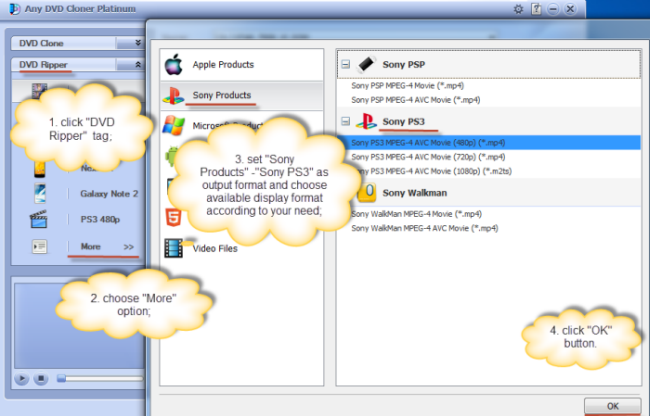Click the Any DVD Cloner app logo
This screenshot has height=416, width=650.
(15, 9)
